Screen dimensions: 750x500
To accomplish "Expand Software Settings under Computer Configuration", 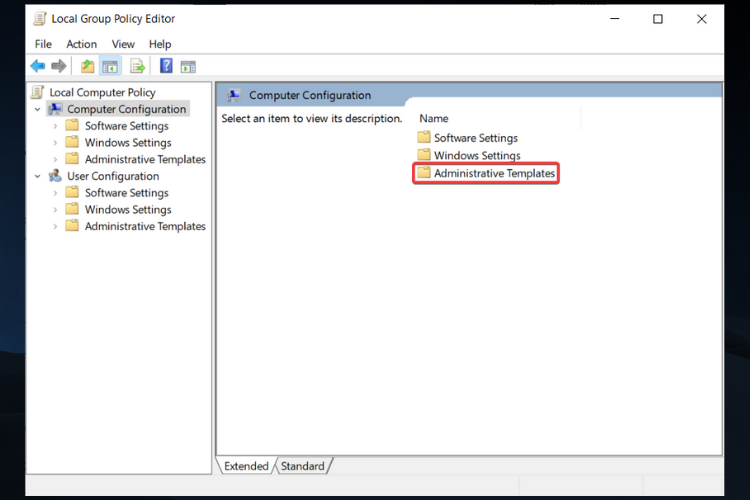I will 55,126.
